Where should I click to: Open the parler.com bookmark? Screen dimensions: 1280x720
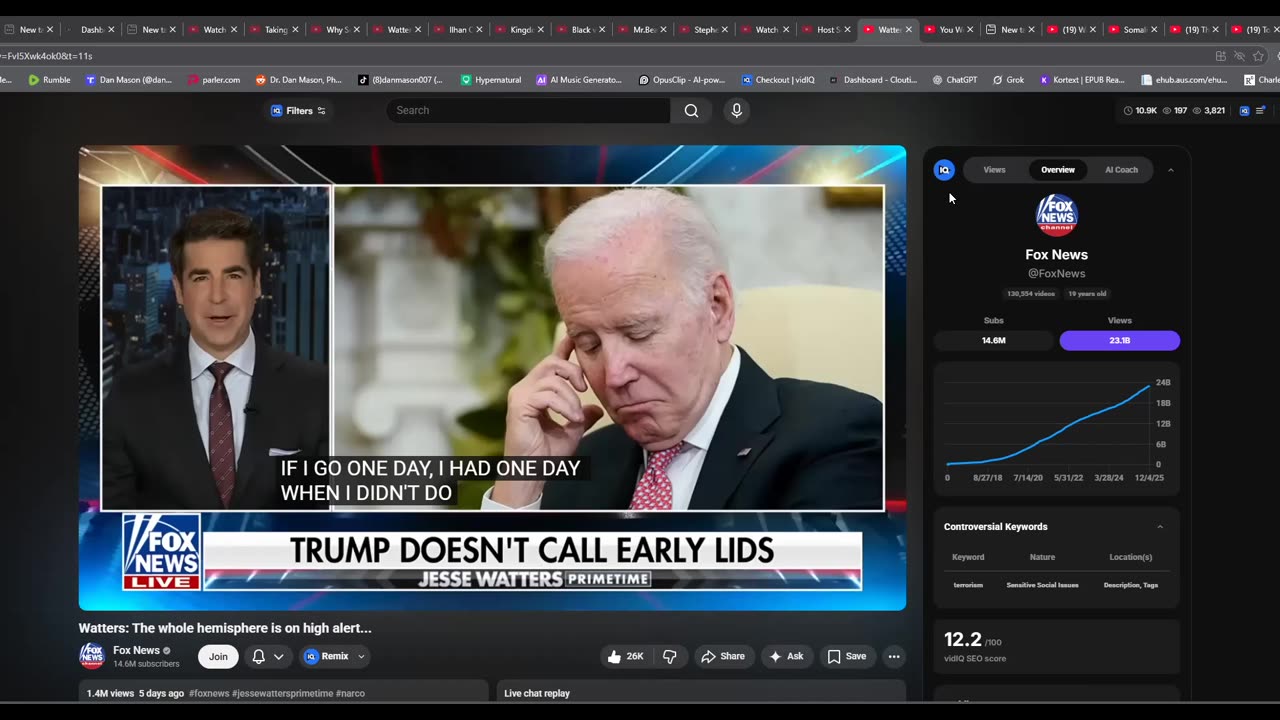214,80
